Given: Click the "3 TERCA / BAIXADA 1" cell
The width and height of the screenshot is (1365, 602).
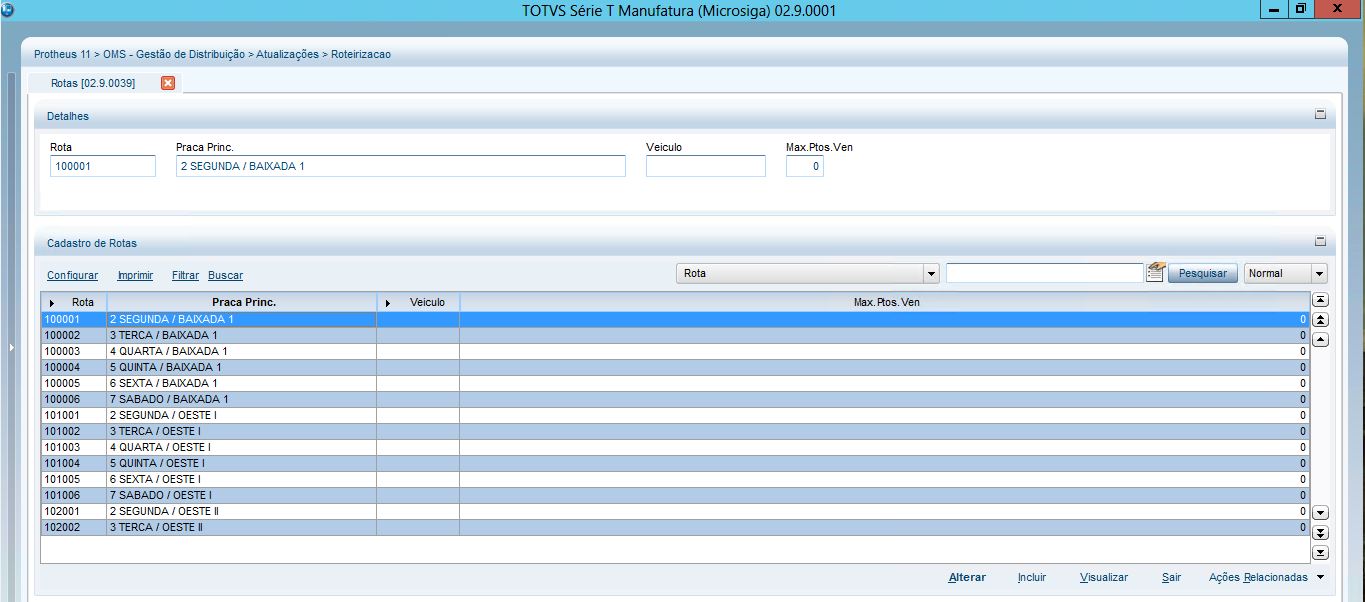Looking at the screenshot, I should (242, 335).
